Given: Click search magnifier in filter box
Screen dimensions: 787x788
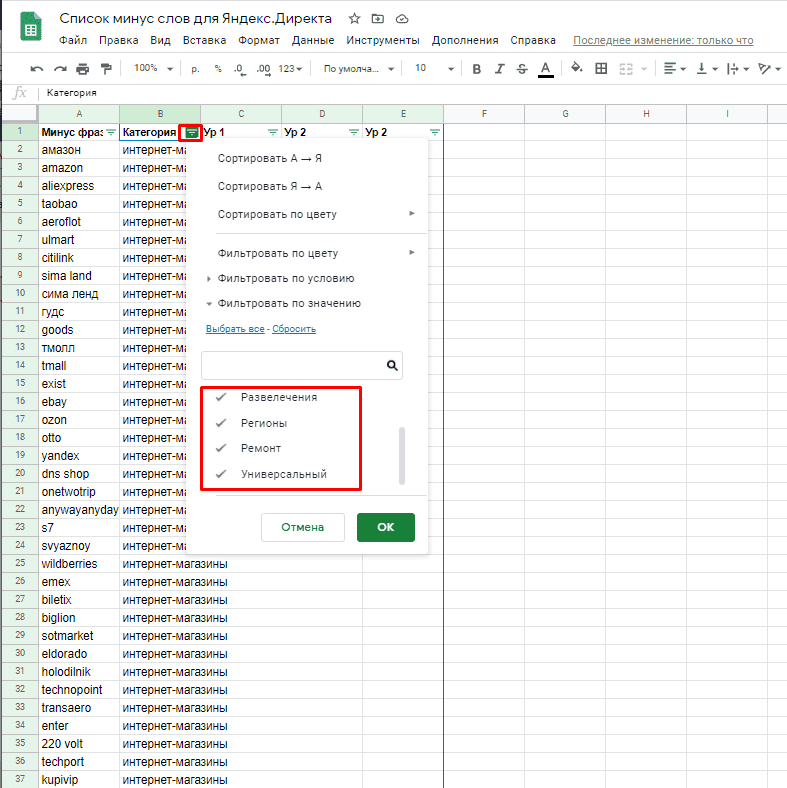Looking at the screenshot, I should click(392, 365).
